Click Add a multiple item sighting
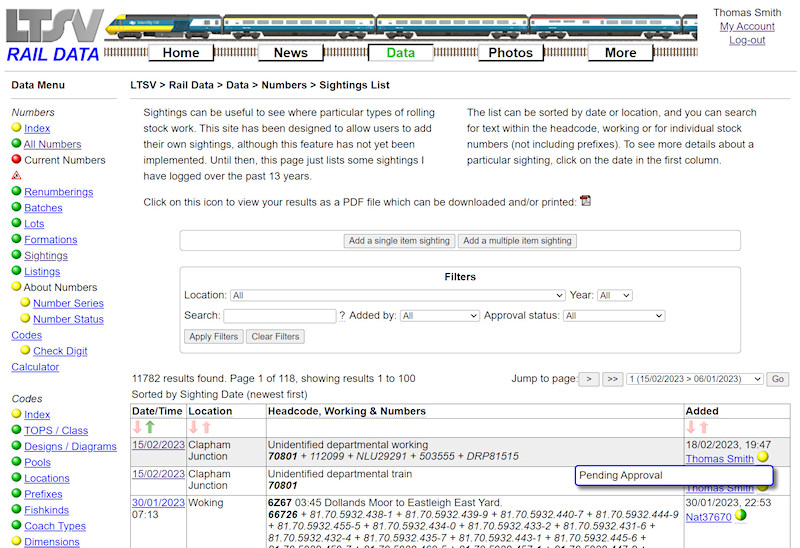Image resolution: width=800 pixels, height=548 pixels. 517,241
